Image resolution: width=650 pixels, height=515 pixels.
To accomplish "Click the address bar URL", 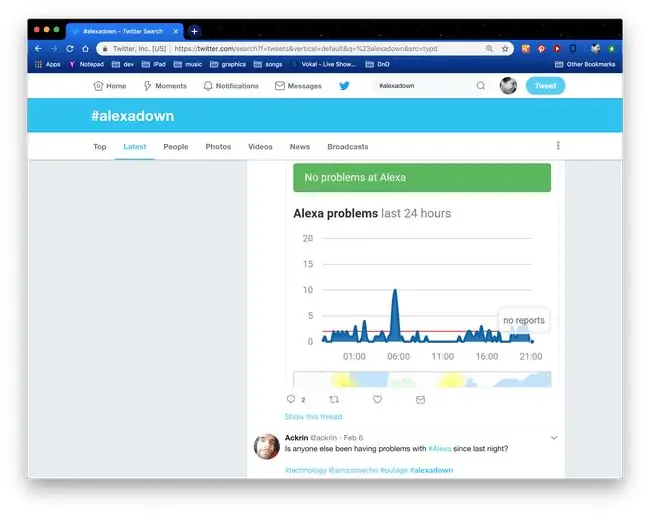I will (306, 49).
